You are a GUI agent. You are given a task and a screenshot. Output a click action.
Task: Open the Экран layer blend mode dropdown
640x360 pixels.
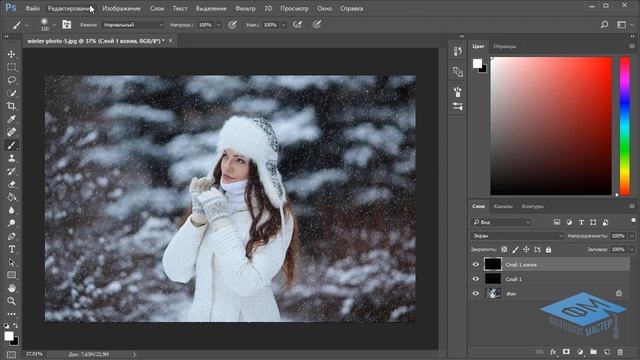click(x=517, y=236)
